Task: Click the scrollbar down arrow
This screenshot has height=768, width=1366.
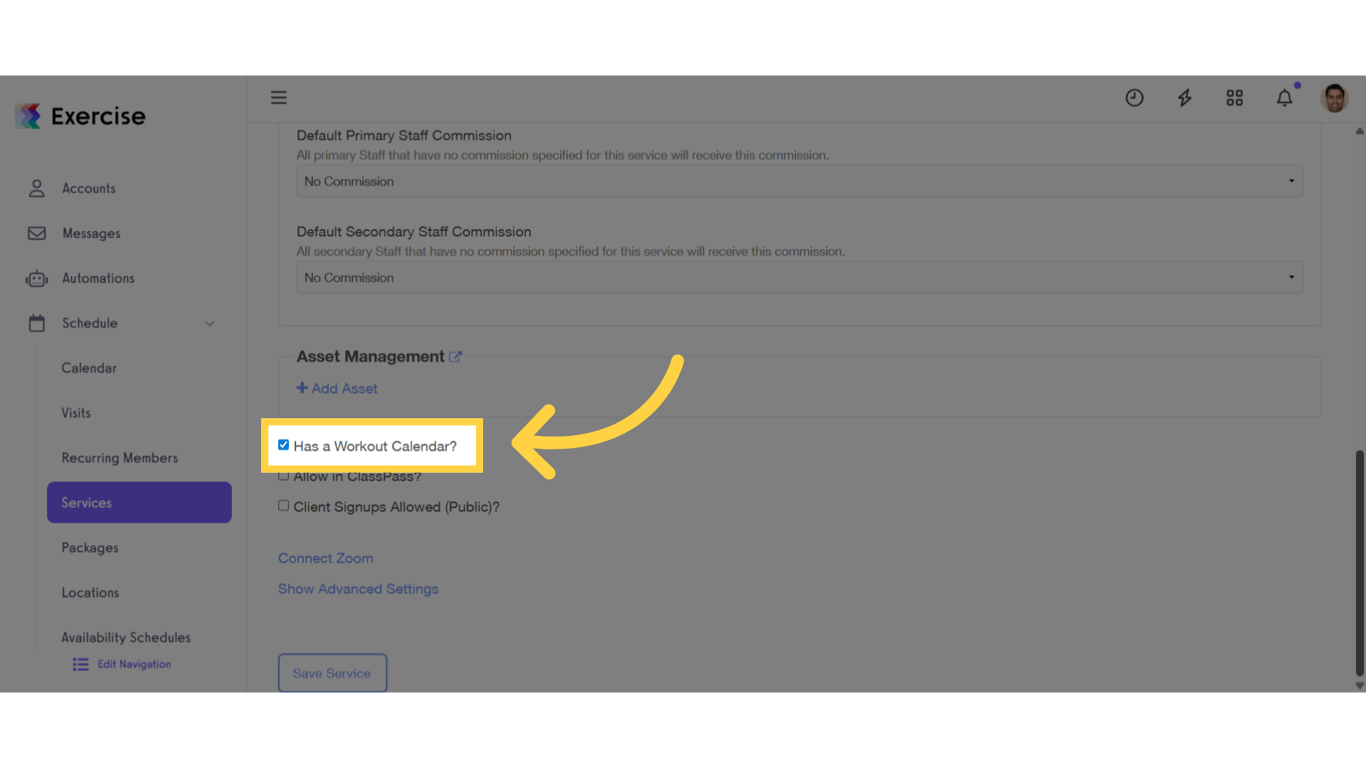Action: point(1359,685)
